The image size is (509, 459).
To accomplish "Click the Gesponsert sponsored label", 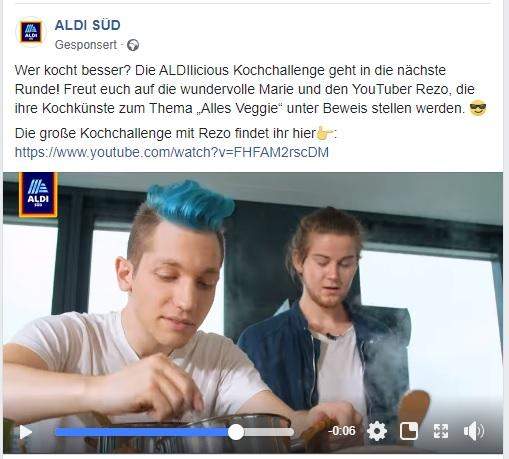I will point(86,45).
